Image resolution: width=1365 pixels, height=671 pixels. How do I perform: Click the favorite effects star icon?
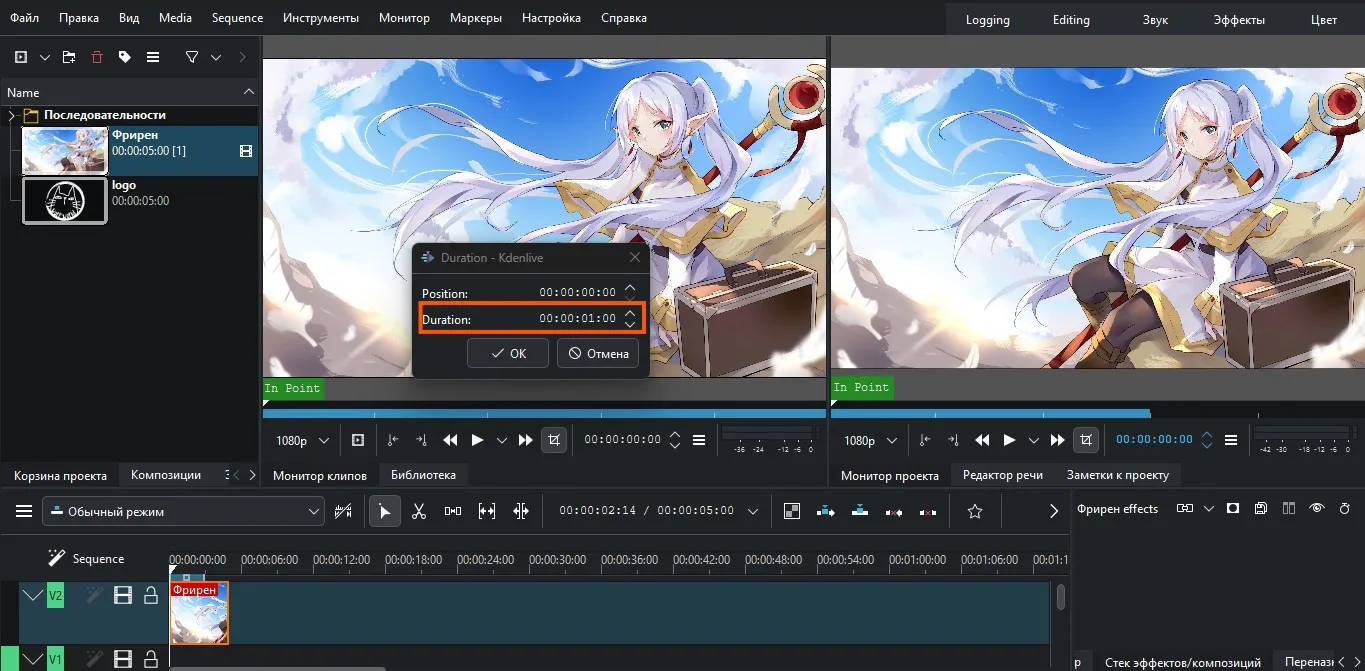click(x=975, y=512)
